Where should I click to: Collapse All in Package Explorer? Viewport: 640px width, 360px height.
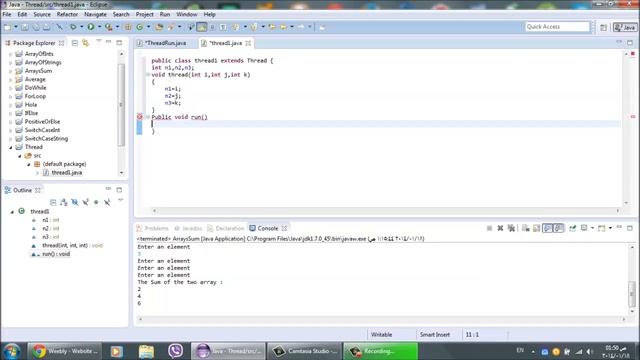pos(75,42)
